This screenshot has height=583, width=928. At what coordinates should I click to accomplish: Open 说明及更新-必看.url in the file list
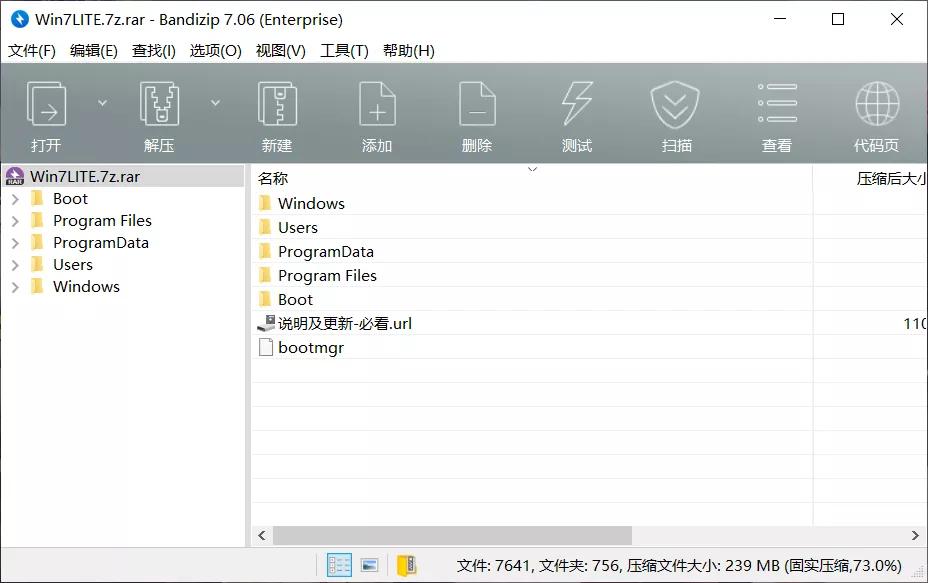point(345,323)
